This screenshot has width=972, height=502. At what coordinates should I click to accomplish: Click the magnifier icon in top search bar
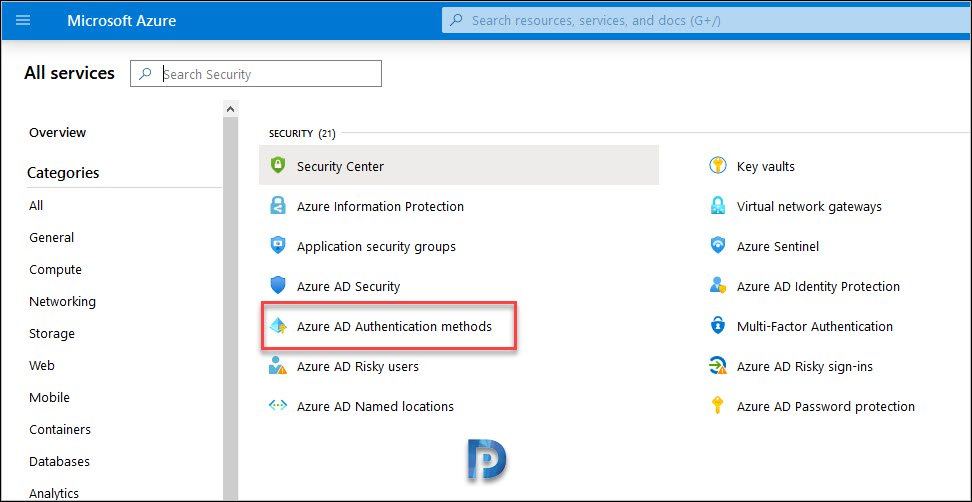(x=456, y=20)
